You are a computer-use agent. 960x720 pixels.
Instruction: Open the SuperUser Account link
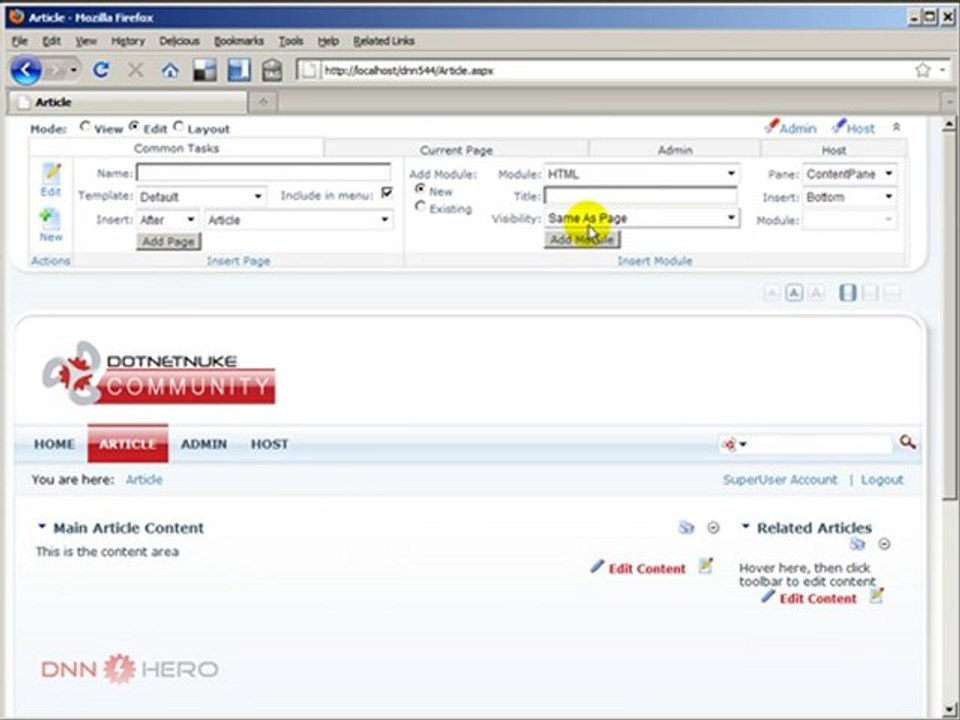click(779, 479)
